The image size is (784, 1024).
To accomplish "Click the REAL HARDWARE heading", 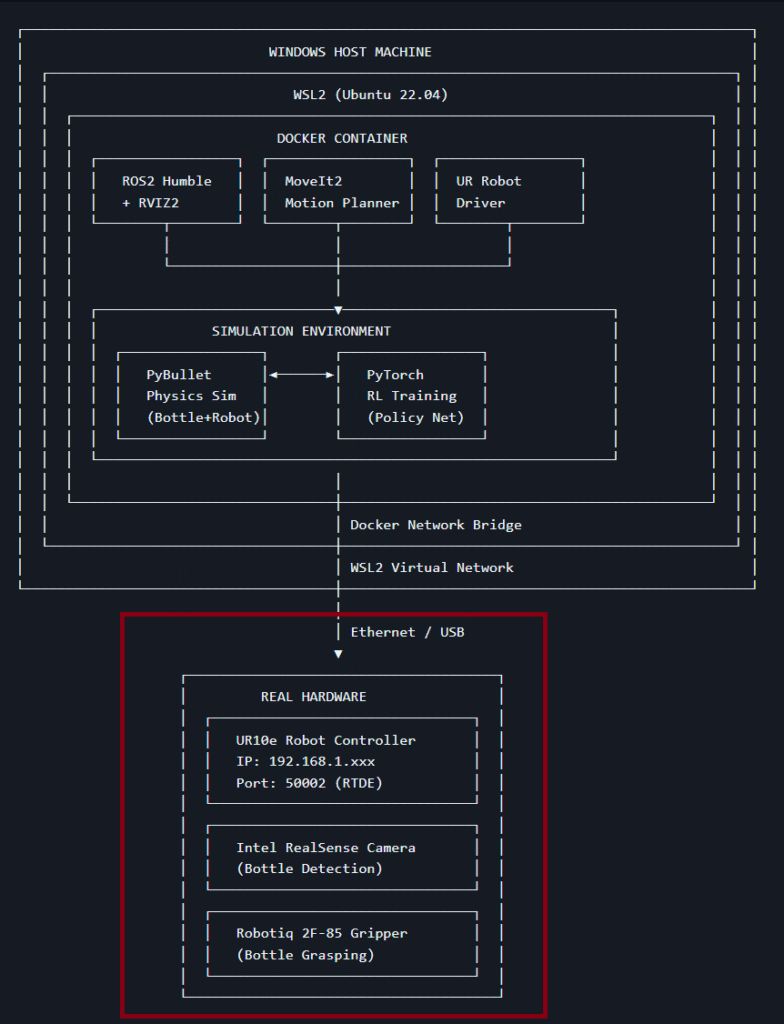I will [313, 697].
